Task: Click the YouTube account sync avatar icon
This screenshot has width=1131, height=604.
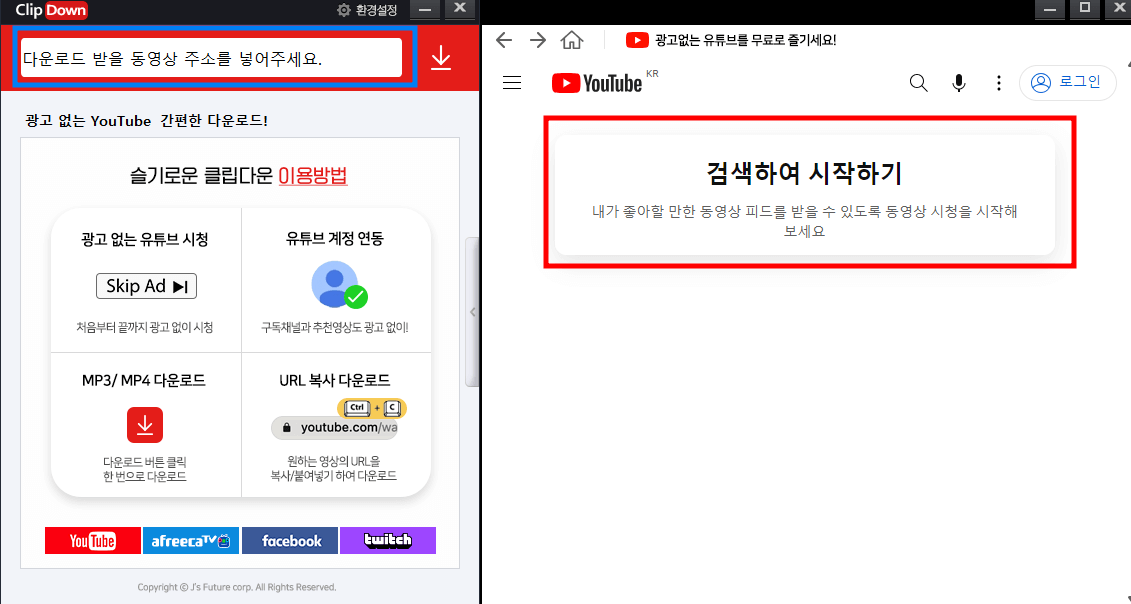Action: coord(338,284)
